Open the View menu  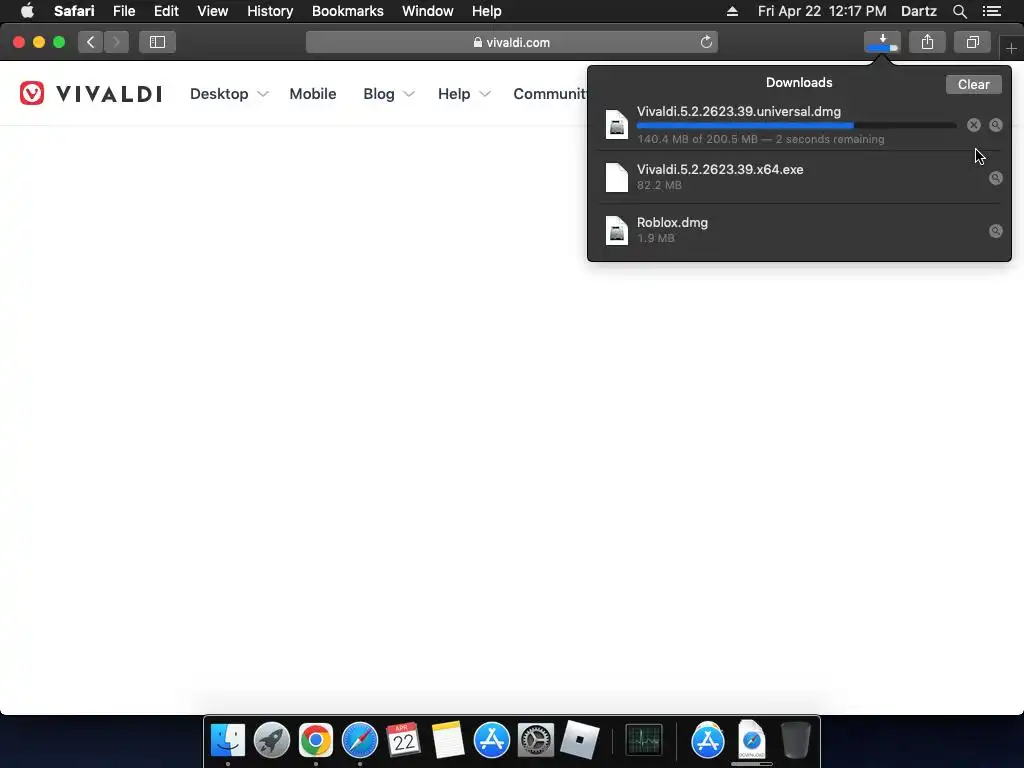click(x=212, y=11)
